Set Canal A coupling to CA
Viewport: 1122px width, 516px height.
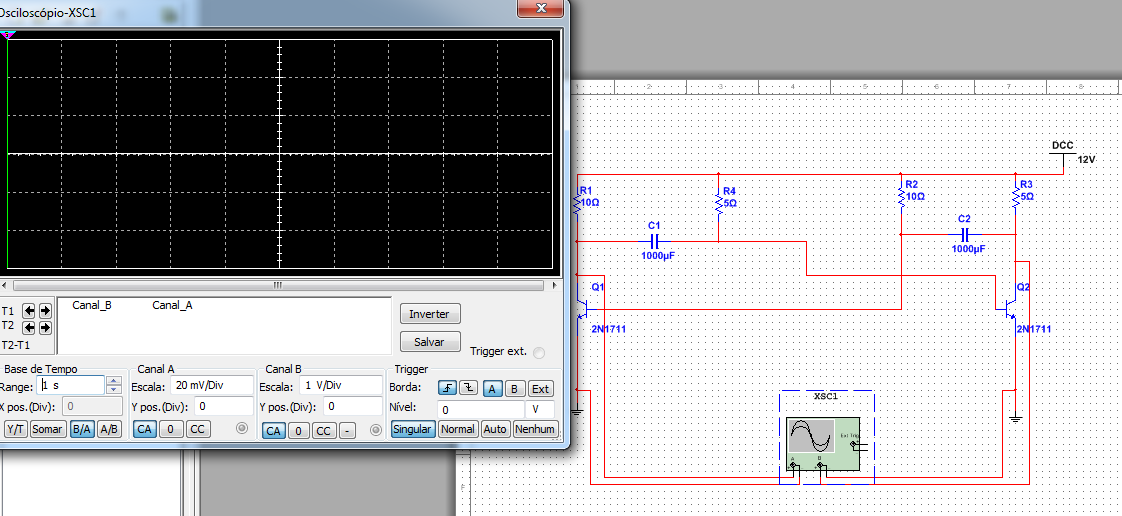click(145, 429)
